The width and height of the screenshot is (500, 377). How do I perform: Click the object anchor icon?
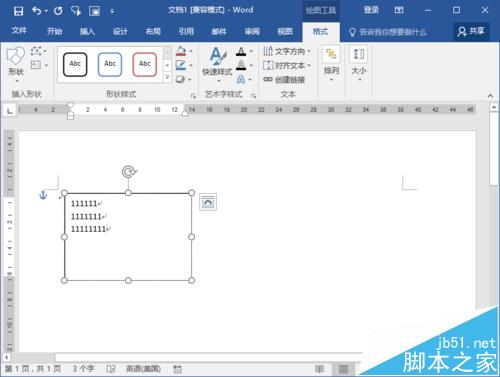pyautogui.click(x=43, y=195)
